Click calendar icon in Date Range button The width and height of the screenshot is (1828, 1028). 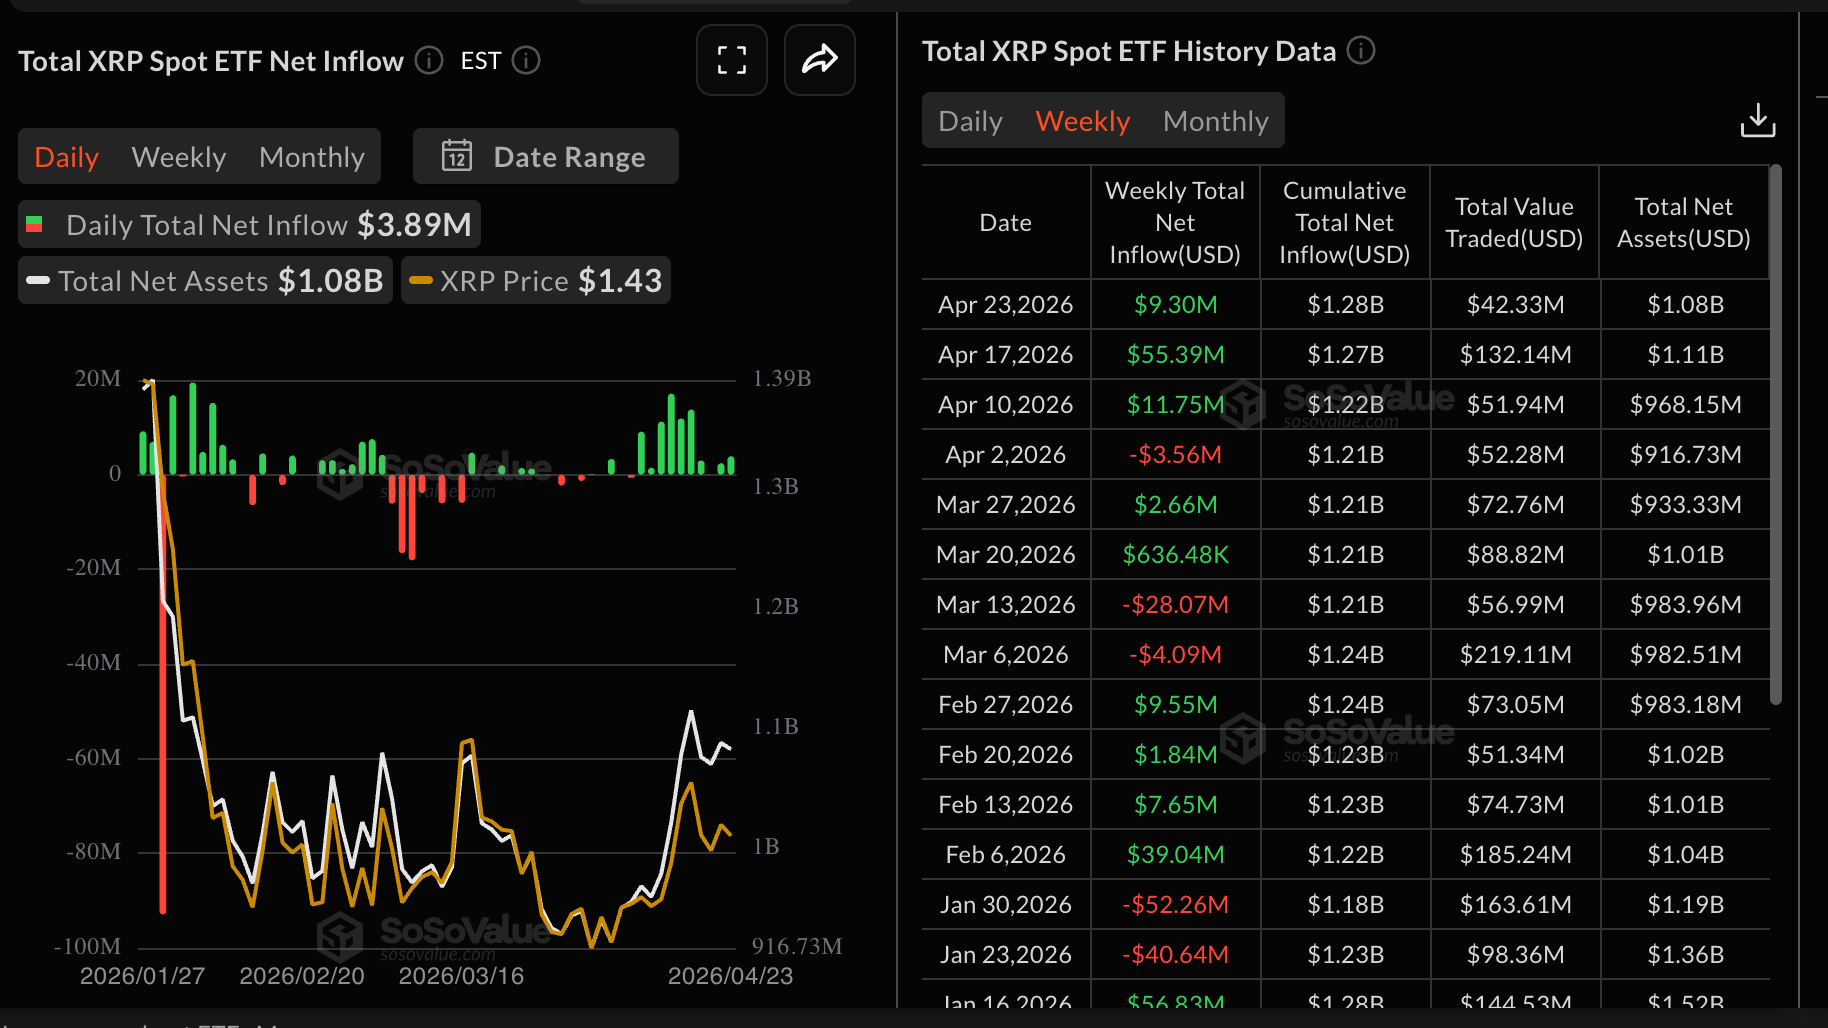(457, 156)
